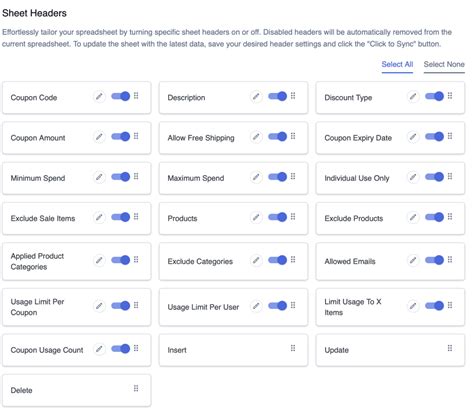Click drag handle for Coupon Expiry Date
This screenshot has height=419, width=474.
450,136
